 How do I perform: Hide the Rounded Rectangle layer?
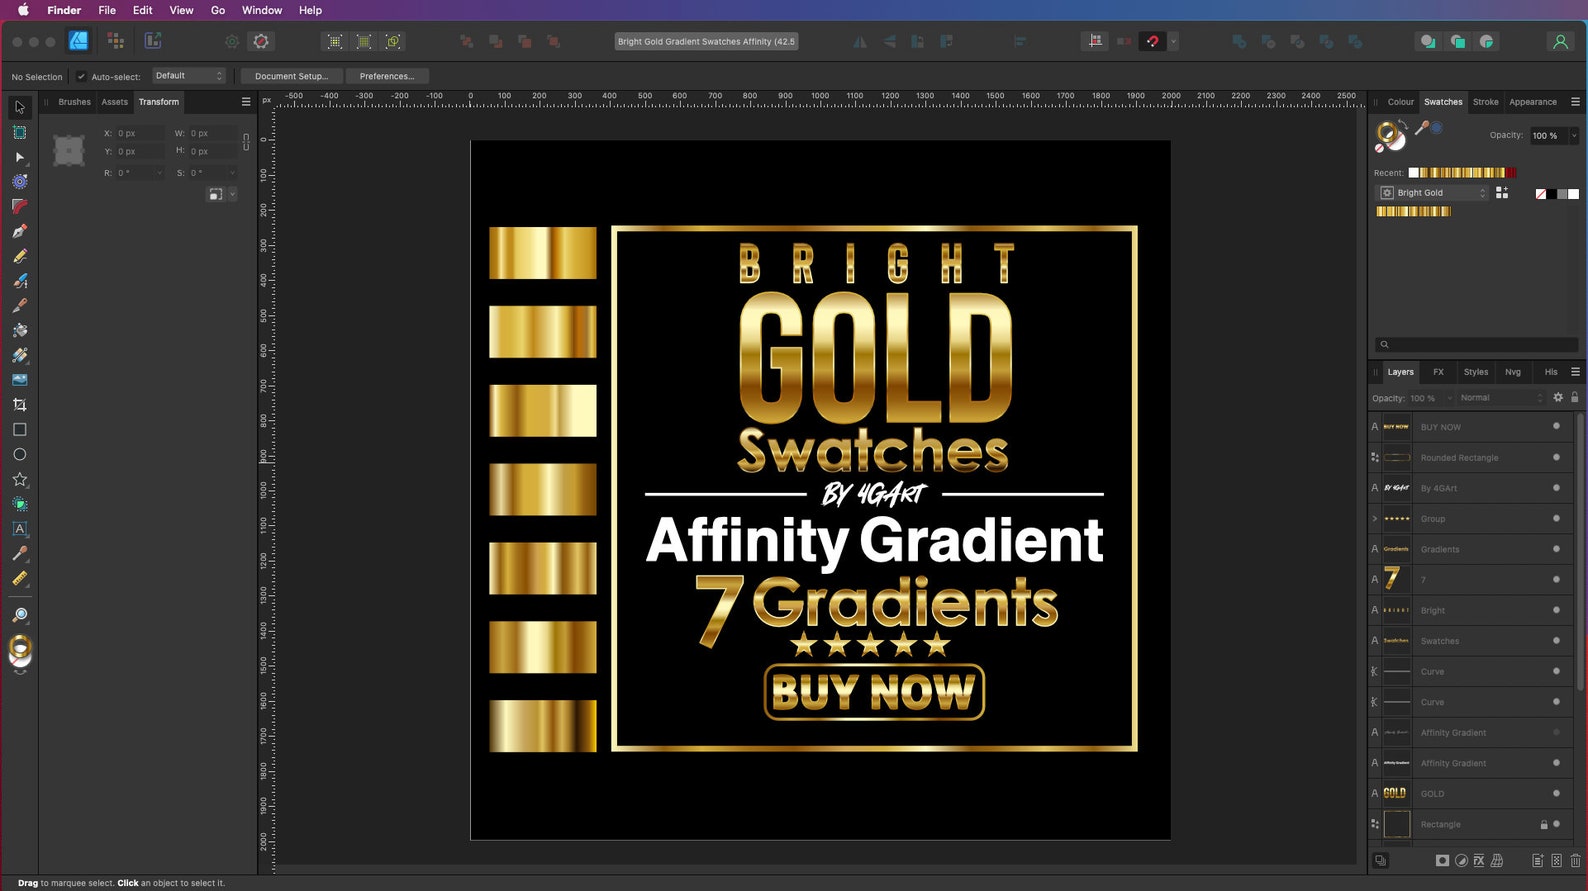tap(1556, 457)
